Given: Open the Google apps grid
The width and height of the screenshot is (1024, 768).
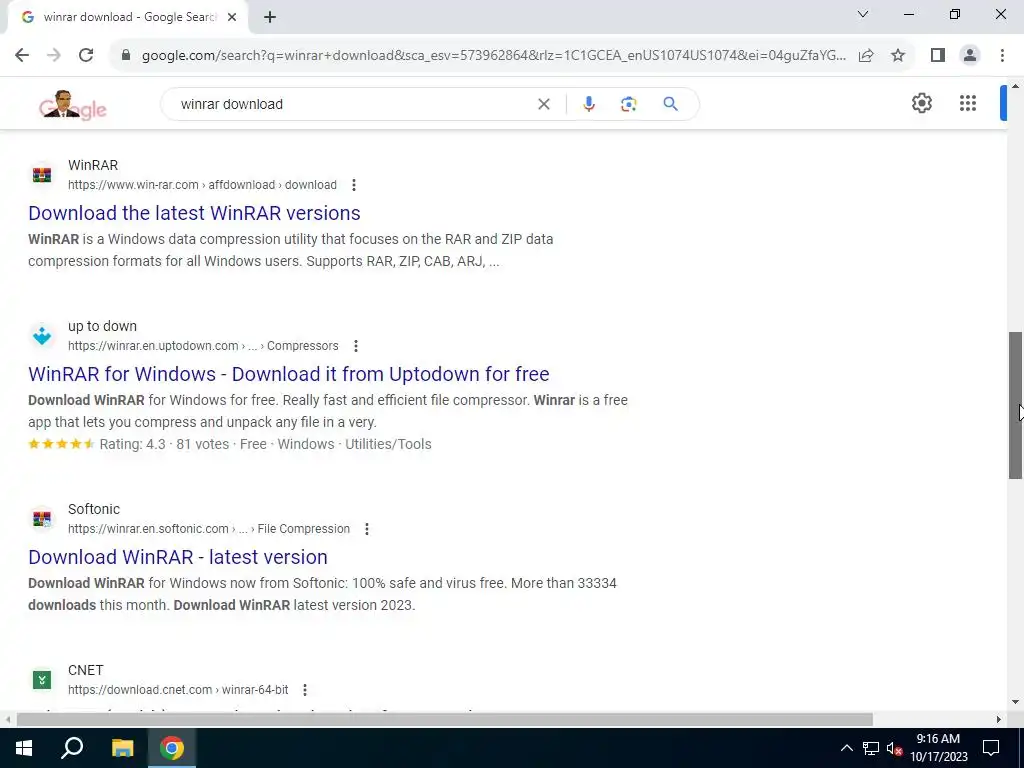Looking at the screenshot, I should pyautogui.click(x=968, y=103).
